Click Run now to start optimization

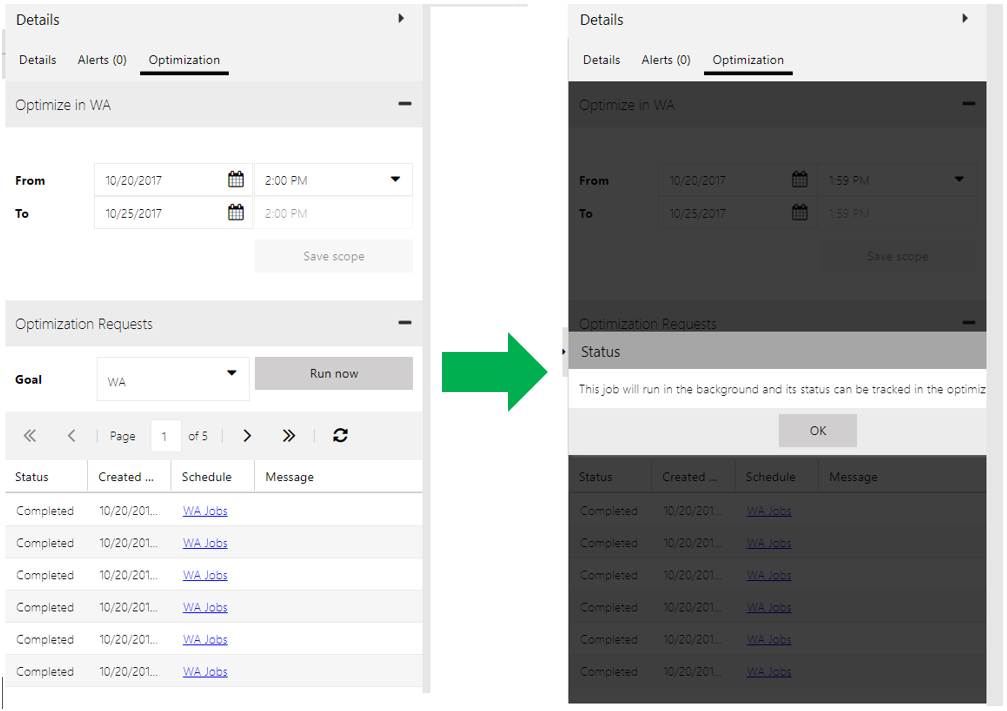pyautogui.click(x=333, y=374)
